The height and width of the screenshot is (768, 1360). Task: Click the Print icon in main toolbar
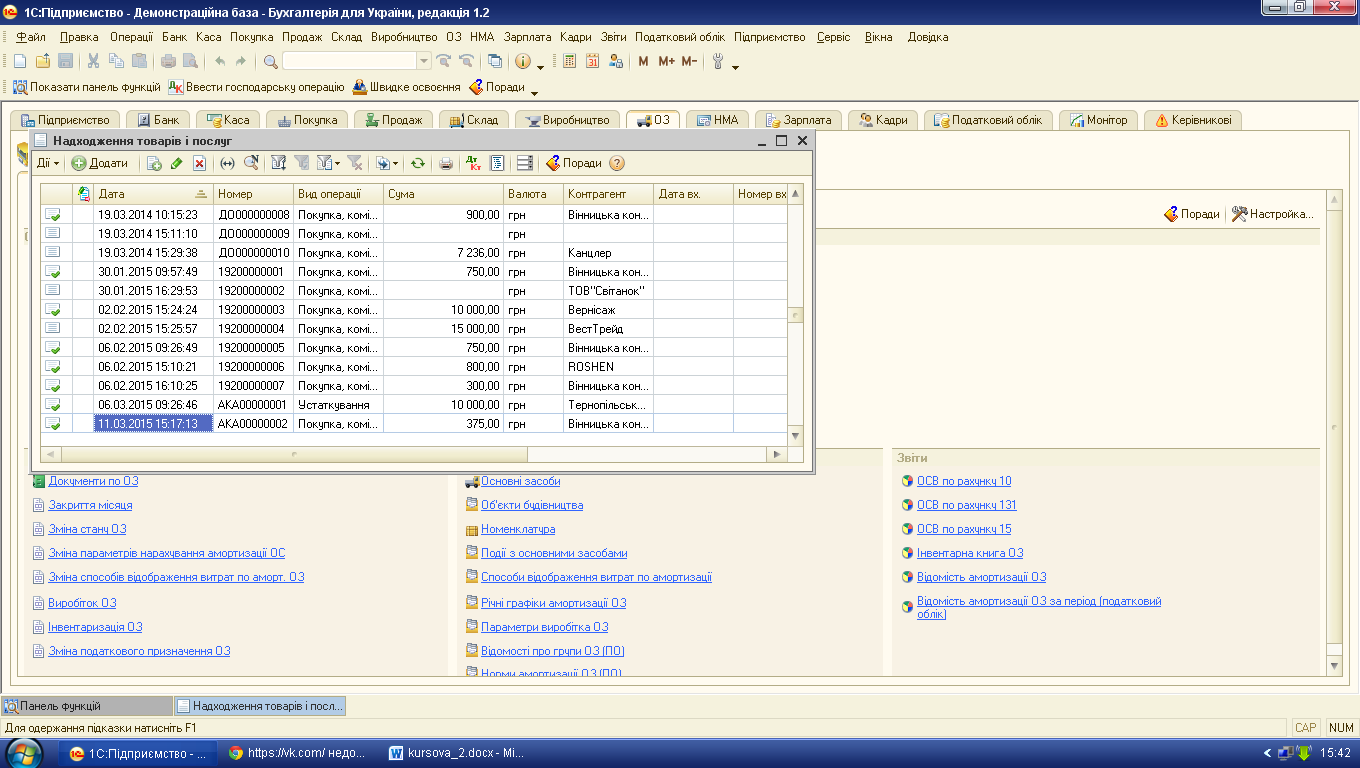click(168, 61)
